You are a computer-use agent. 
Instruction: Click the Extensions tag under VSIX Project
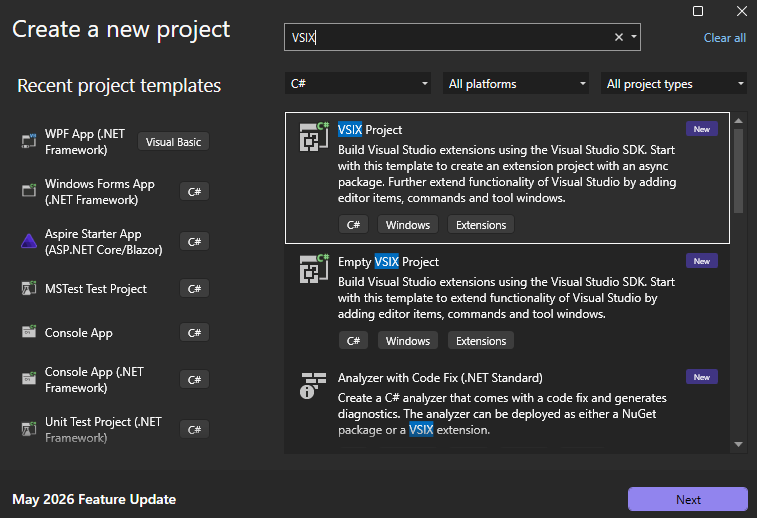(x=481, y=225)
